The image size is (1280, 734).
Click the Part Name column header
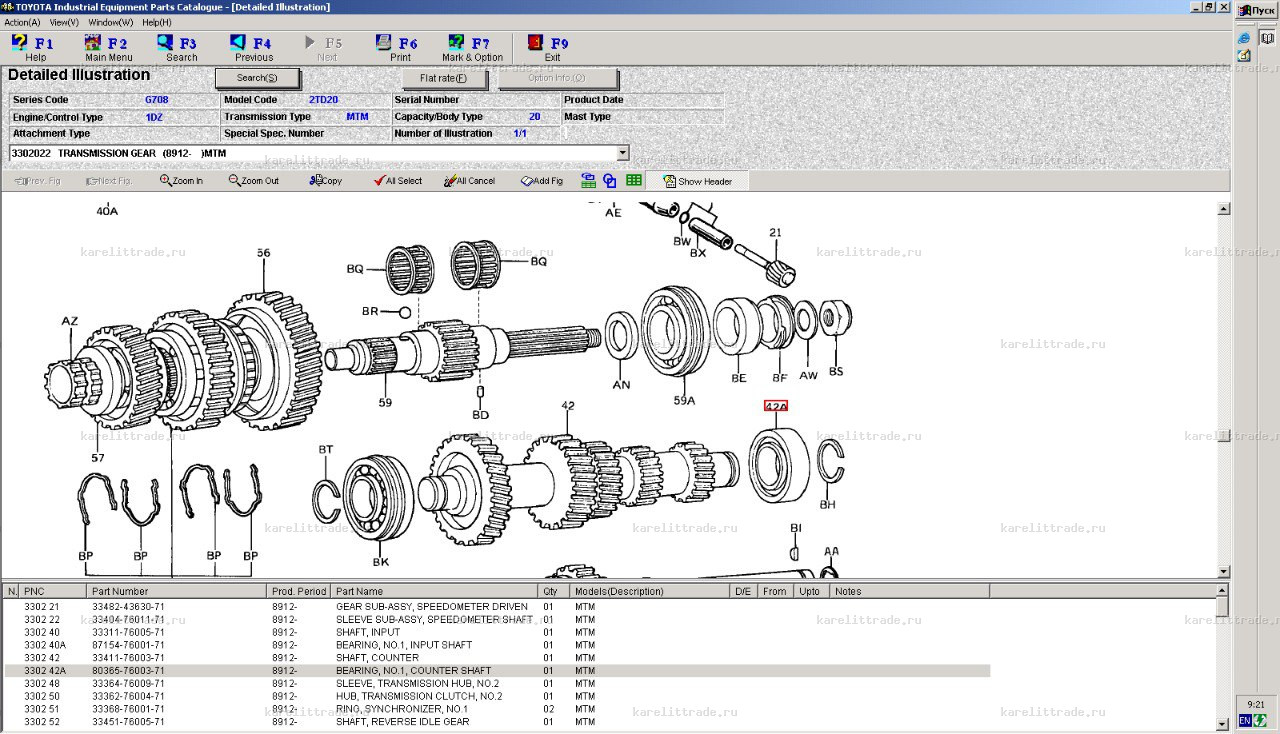(x=435, y=591)
